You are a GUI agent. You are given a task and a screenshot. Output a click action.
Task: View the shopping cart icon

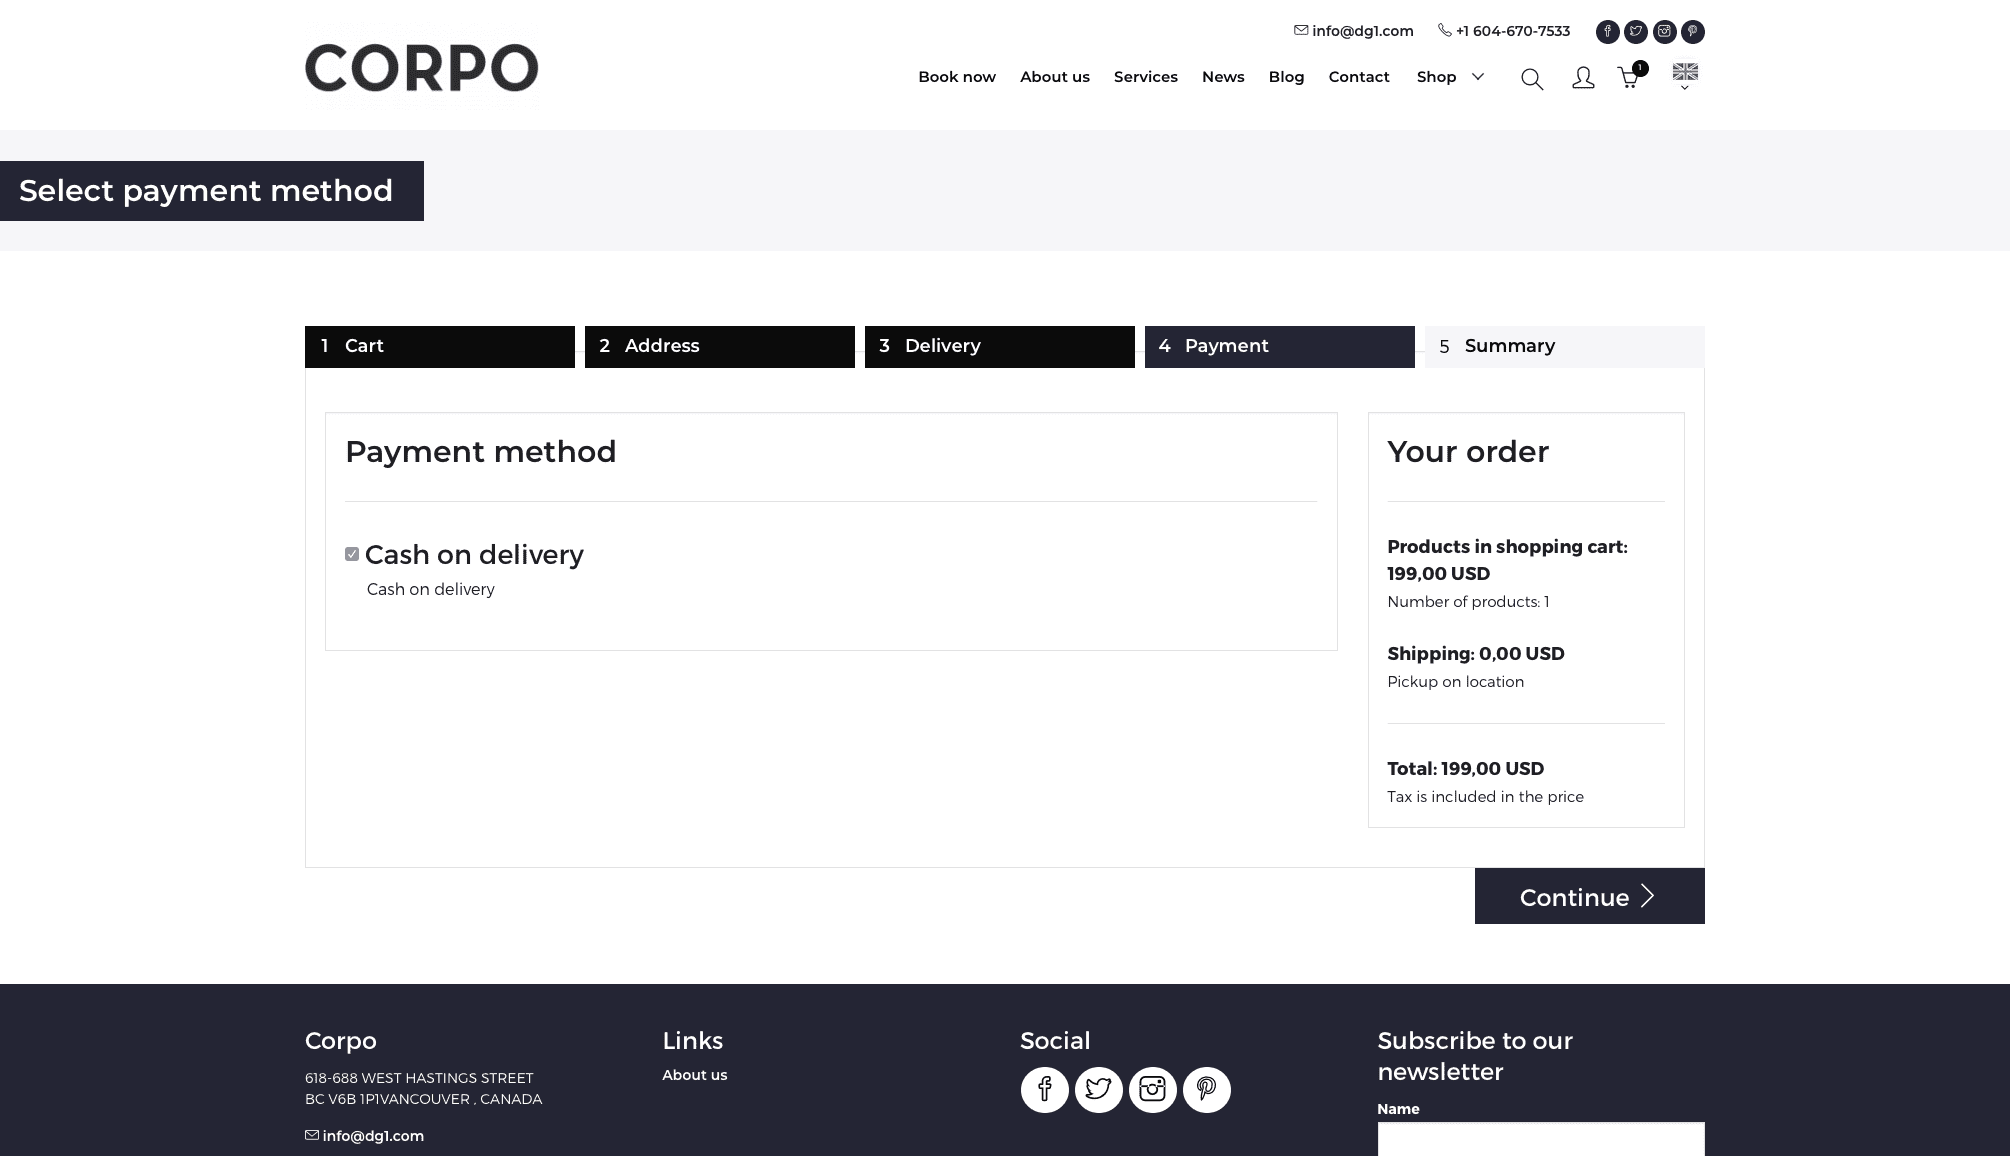click(1630, 76)
